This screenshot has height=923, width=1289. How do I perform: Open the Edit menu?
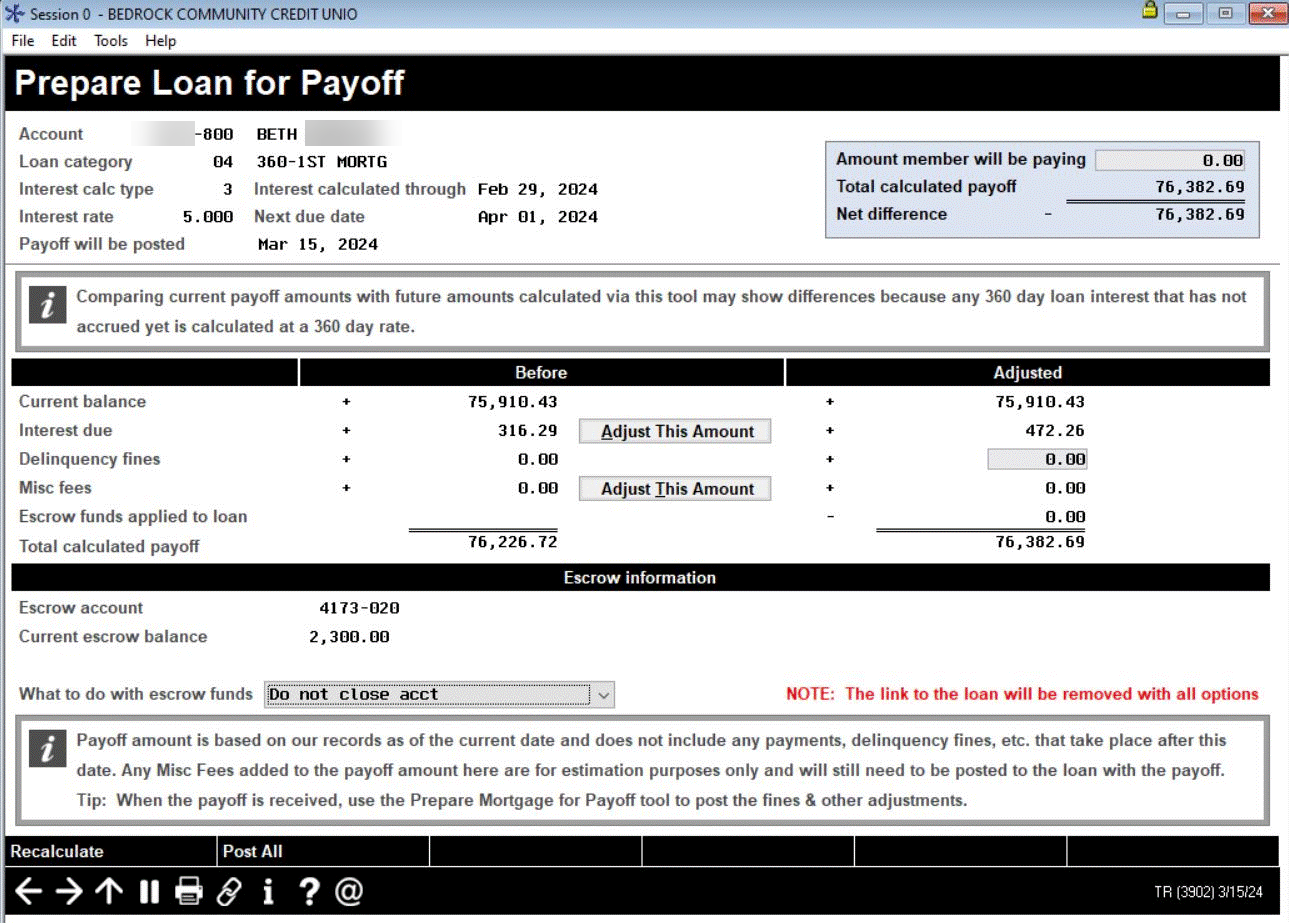tap(64, 41)
